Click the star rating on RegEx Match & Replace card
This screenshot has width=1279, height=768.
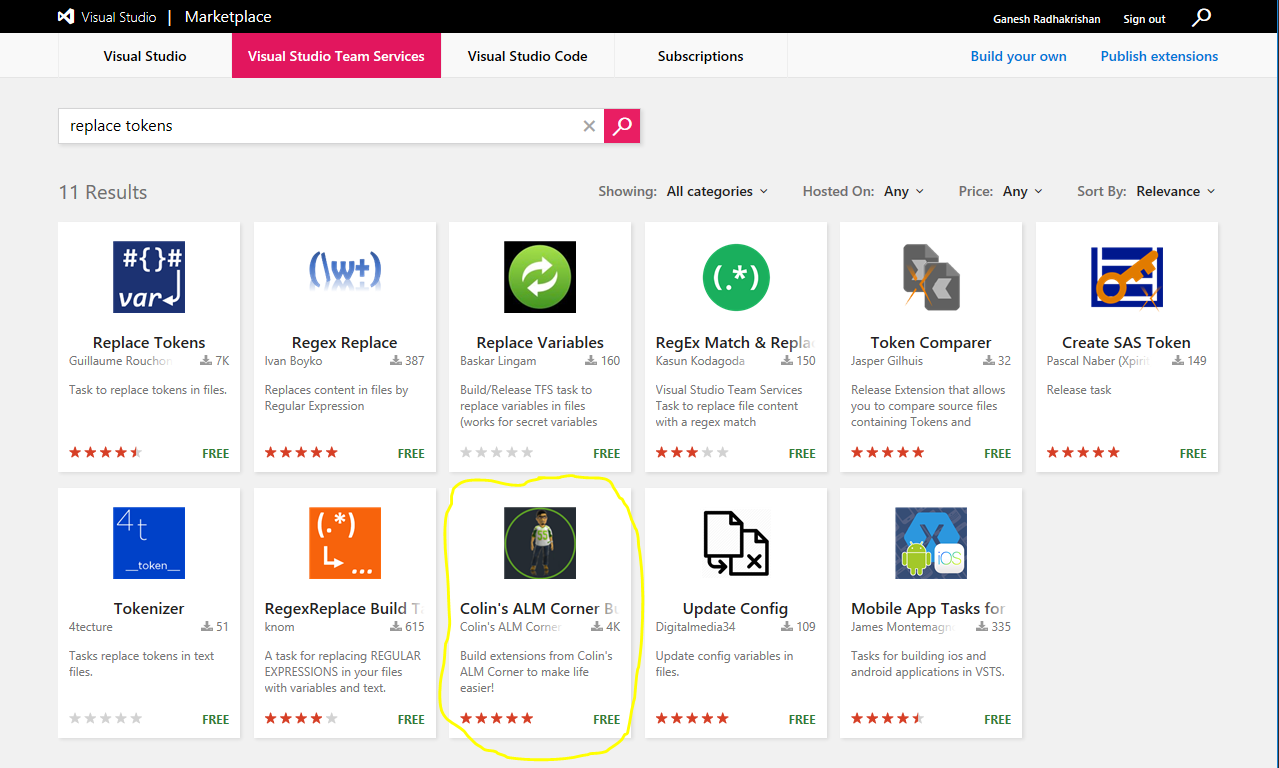[x=692, y=453]
